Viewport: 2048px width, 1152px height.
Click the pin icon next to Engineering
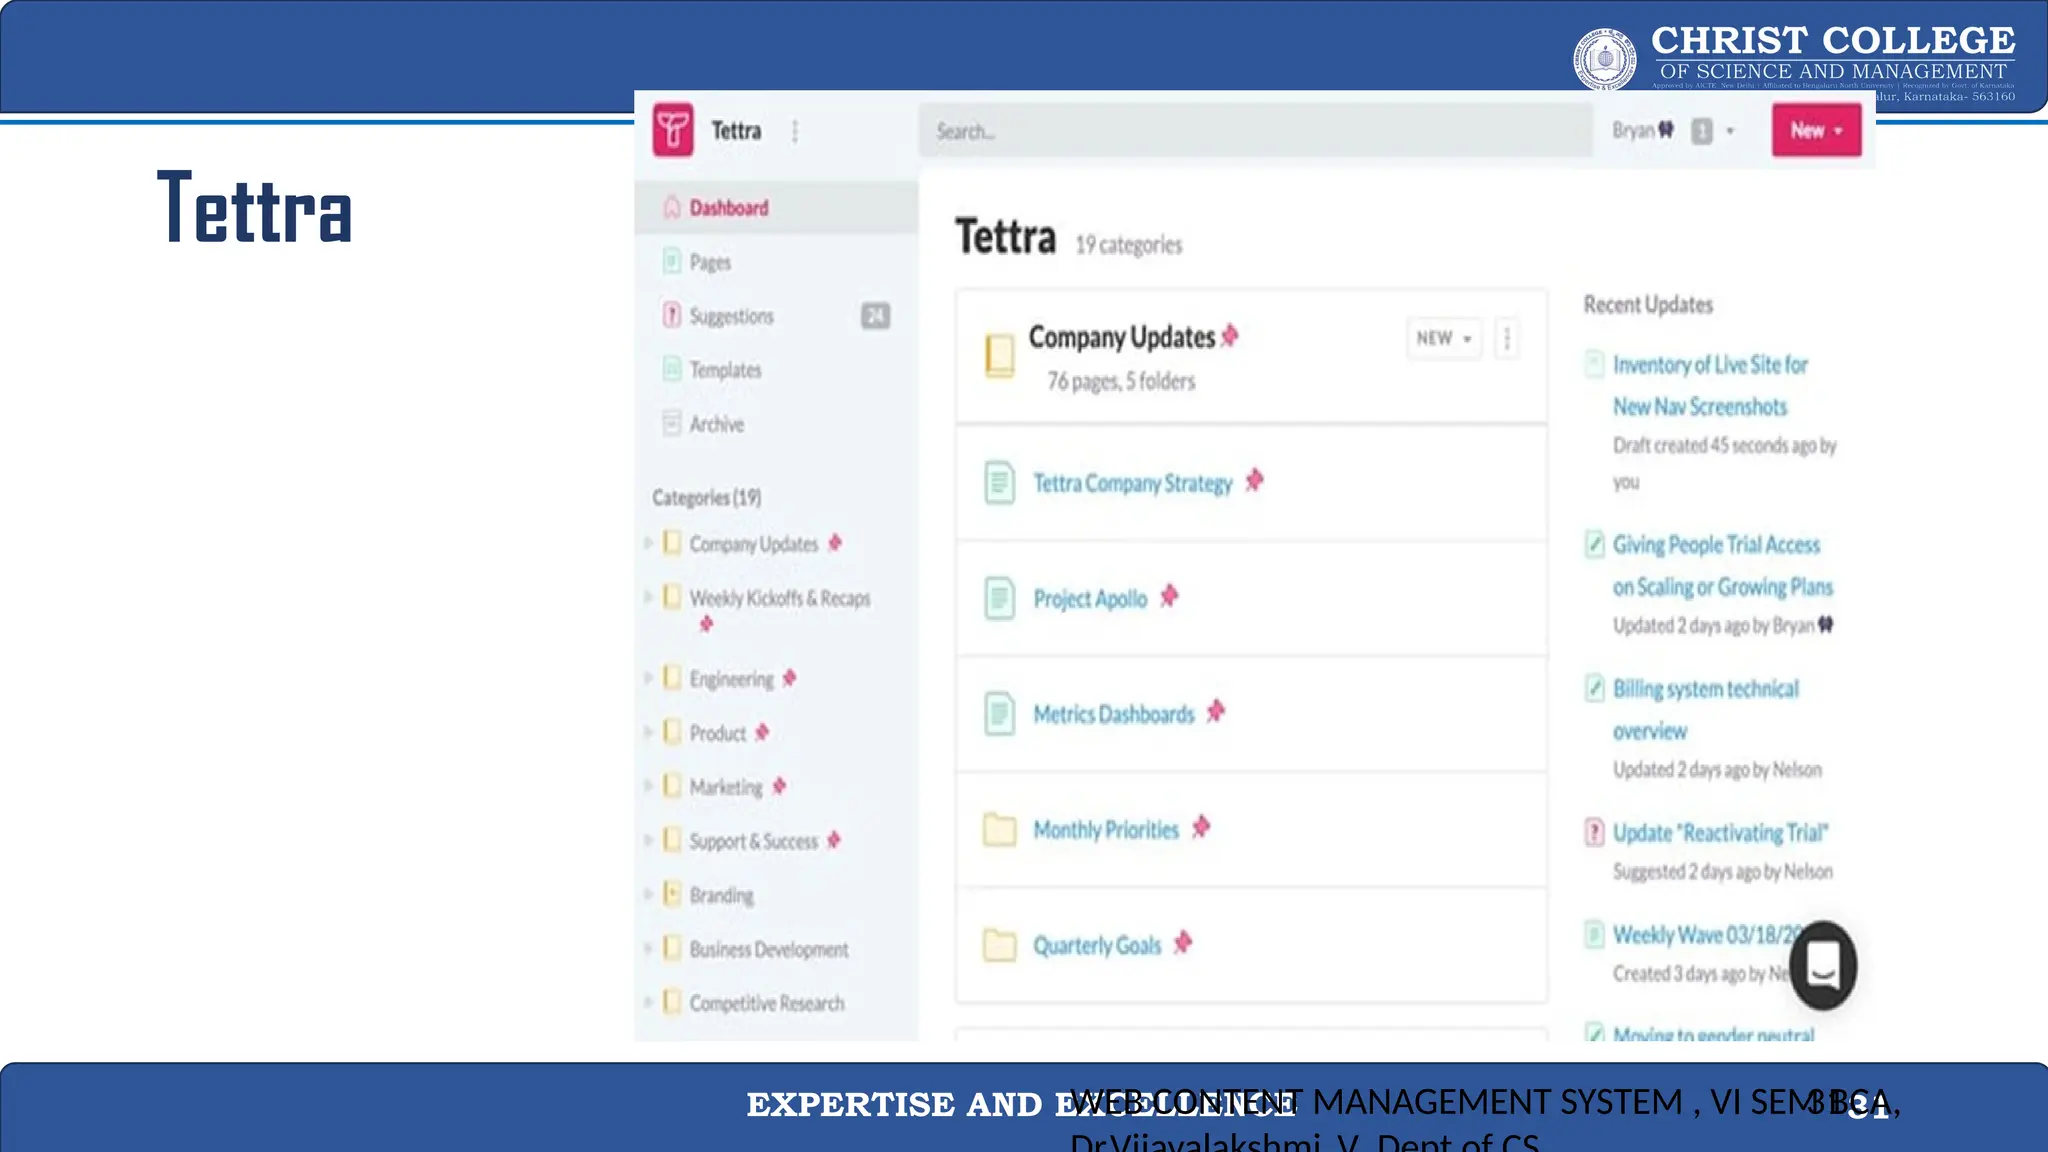[790, 678]
